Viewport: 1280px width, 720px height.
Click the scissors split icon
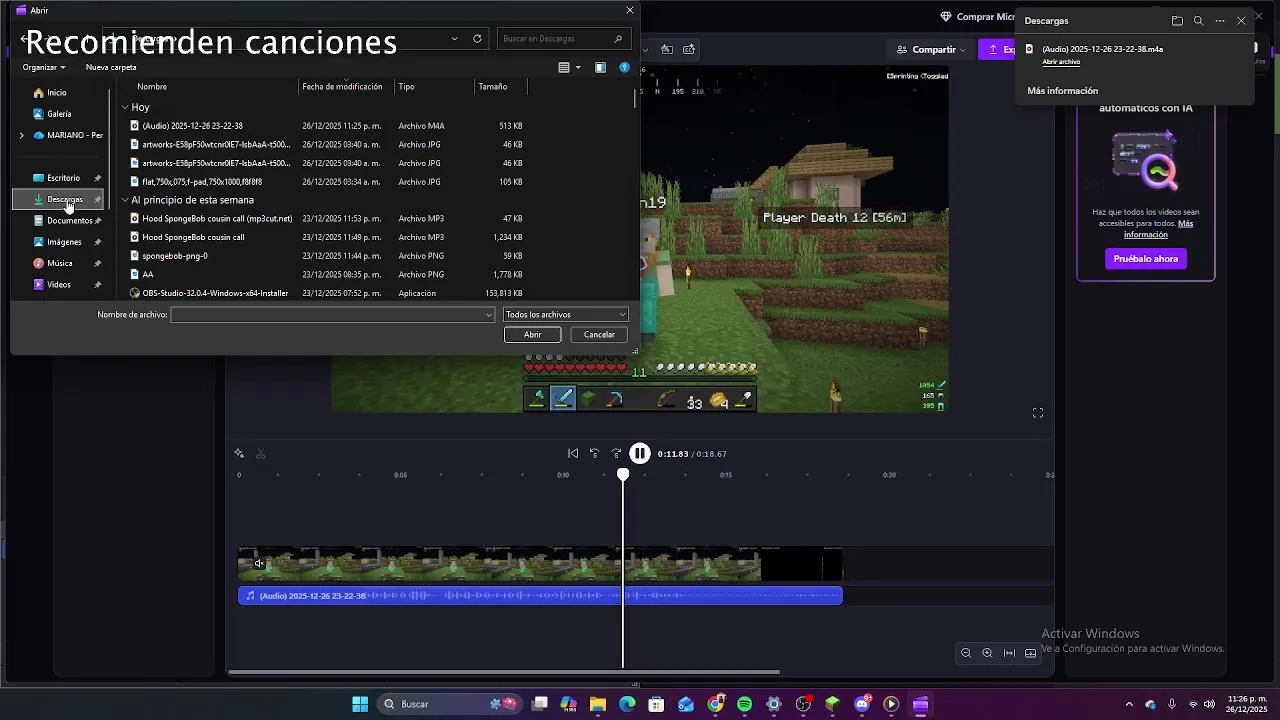(x=261, y=454)
